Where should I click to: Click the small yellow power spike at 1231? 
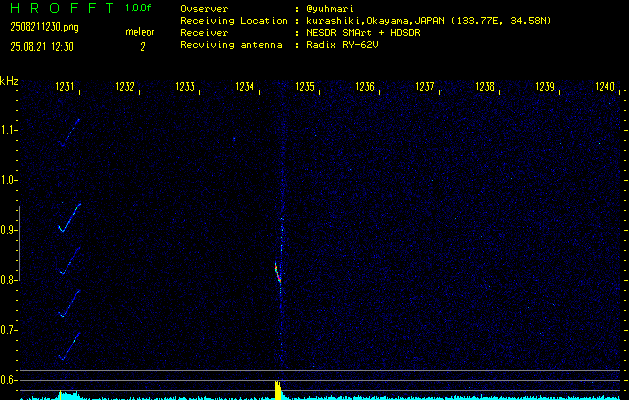point(60,395)
